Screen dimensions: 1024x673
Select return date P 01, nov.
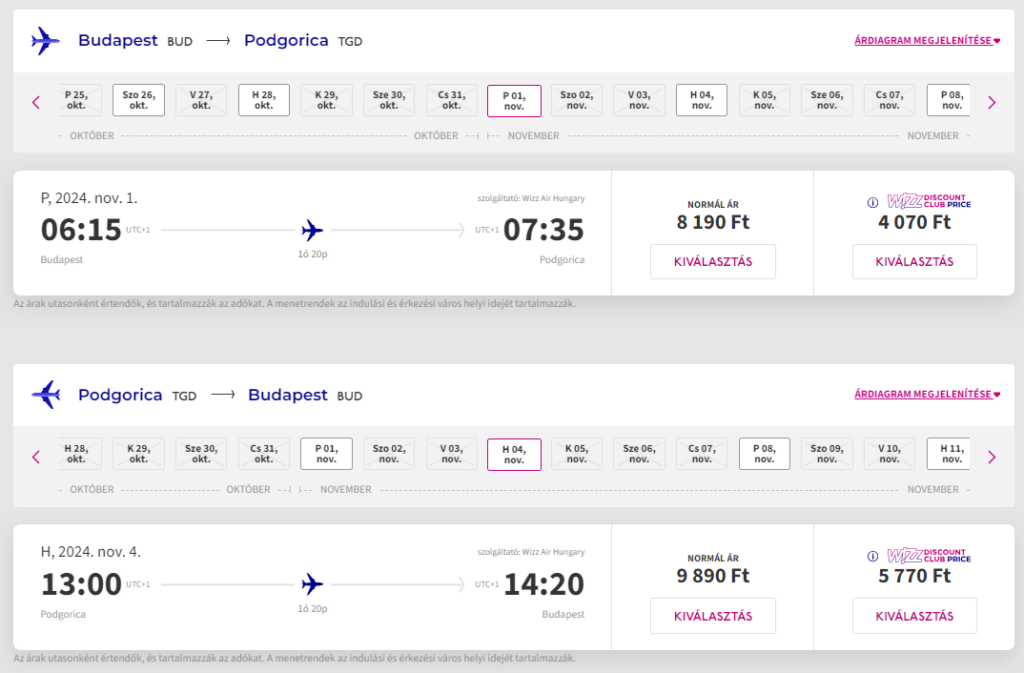pos(326,454)
